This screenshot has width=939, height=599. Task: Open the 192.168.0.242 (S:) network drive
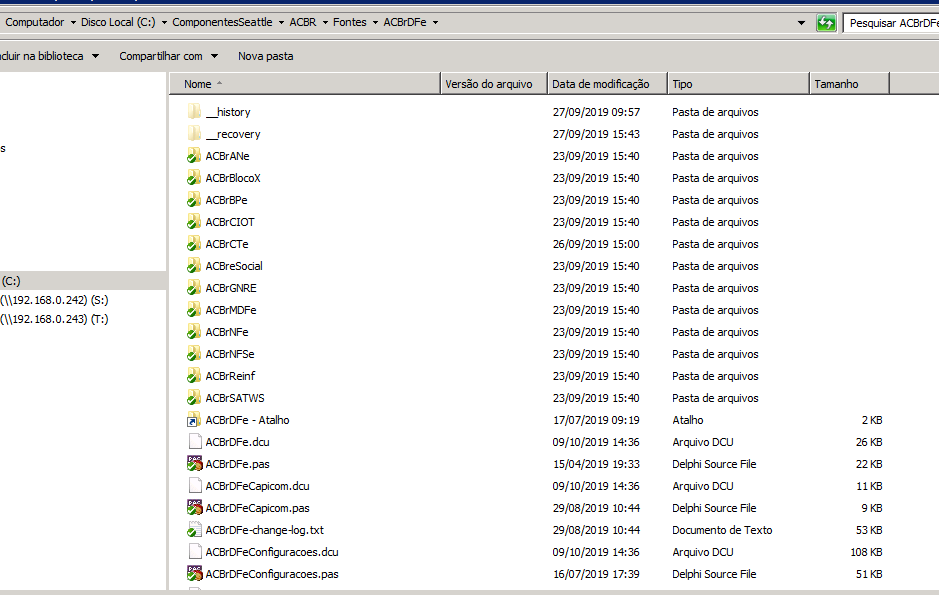click(x=54, y=300)
